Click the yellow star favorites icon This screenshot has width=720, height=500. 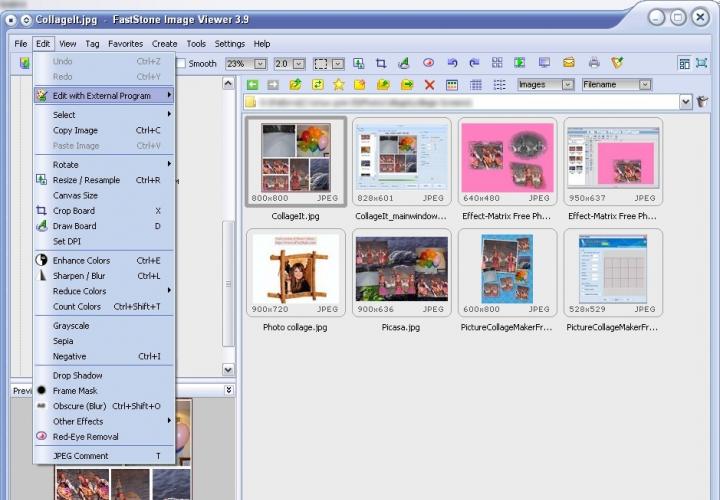pyautogui.click(x=339, y=85)
